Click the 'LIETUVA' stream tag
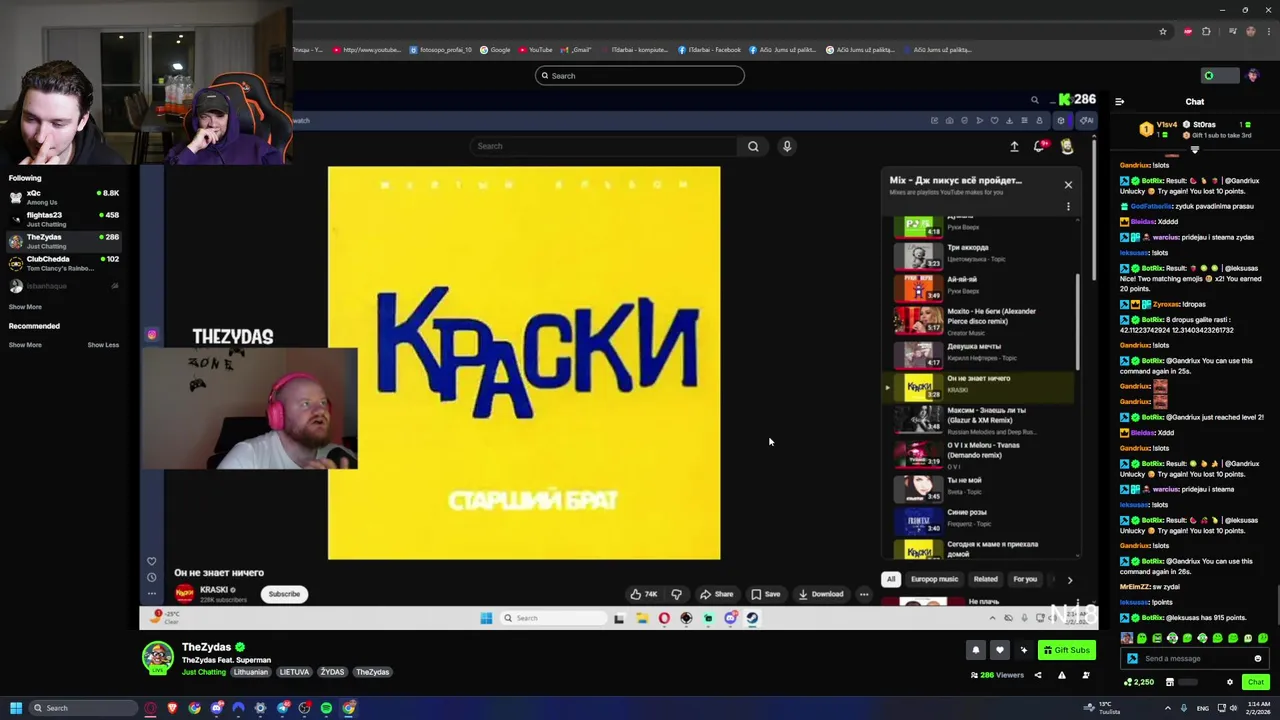 (x=294, y=672)
